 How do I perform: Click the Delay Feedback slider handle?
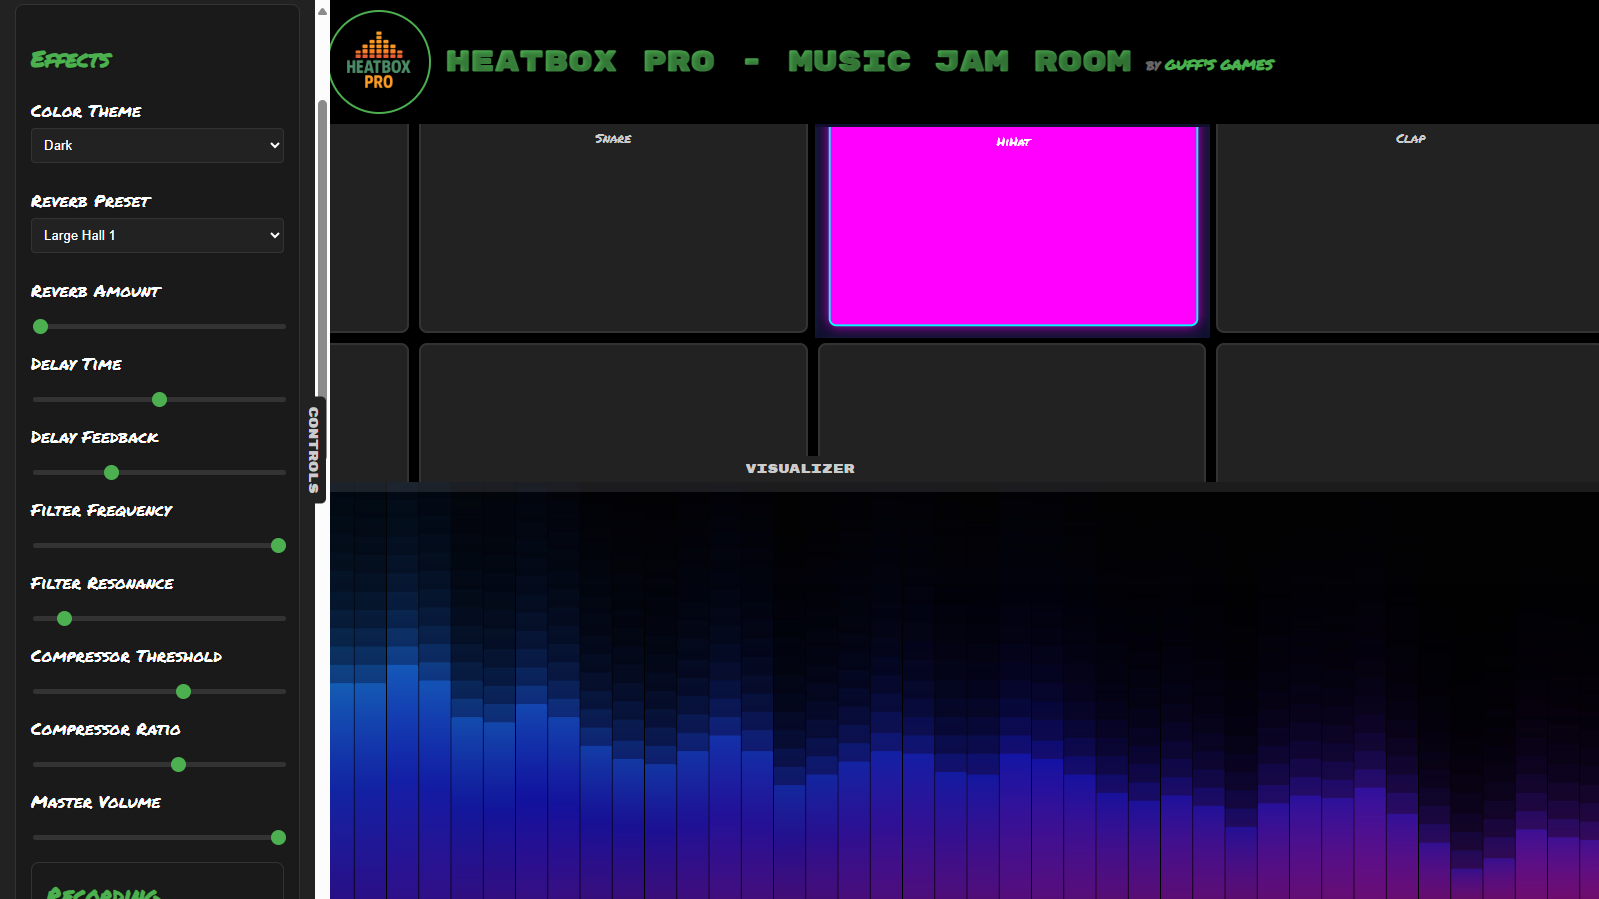click(112, 472)
